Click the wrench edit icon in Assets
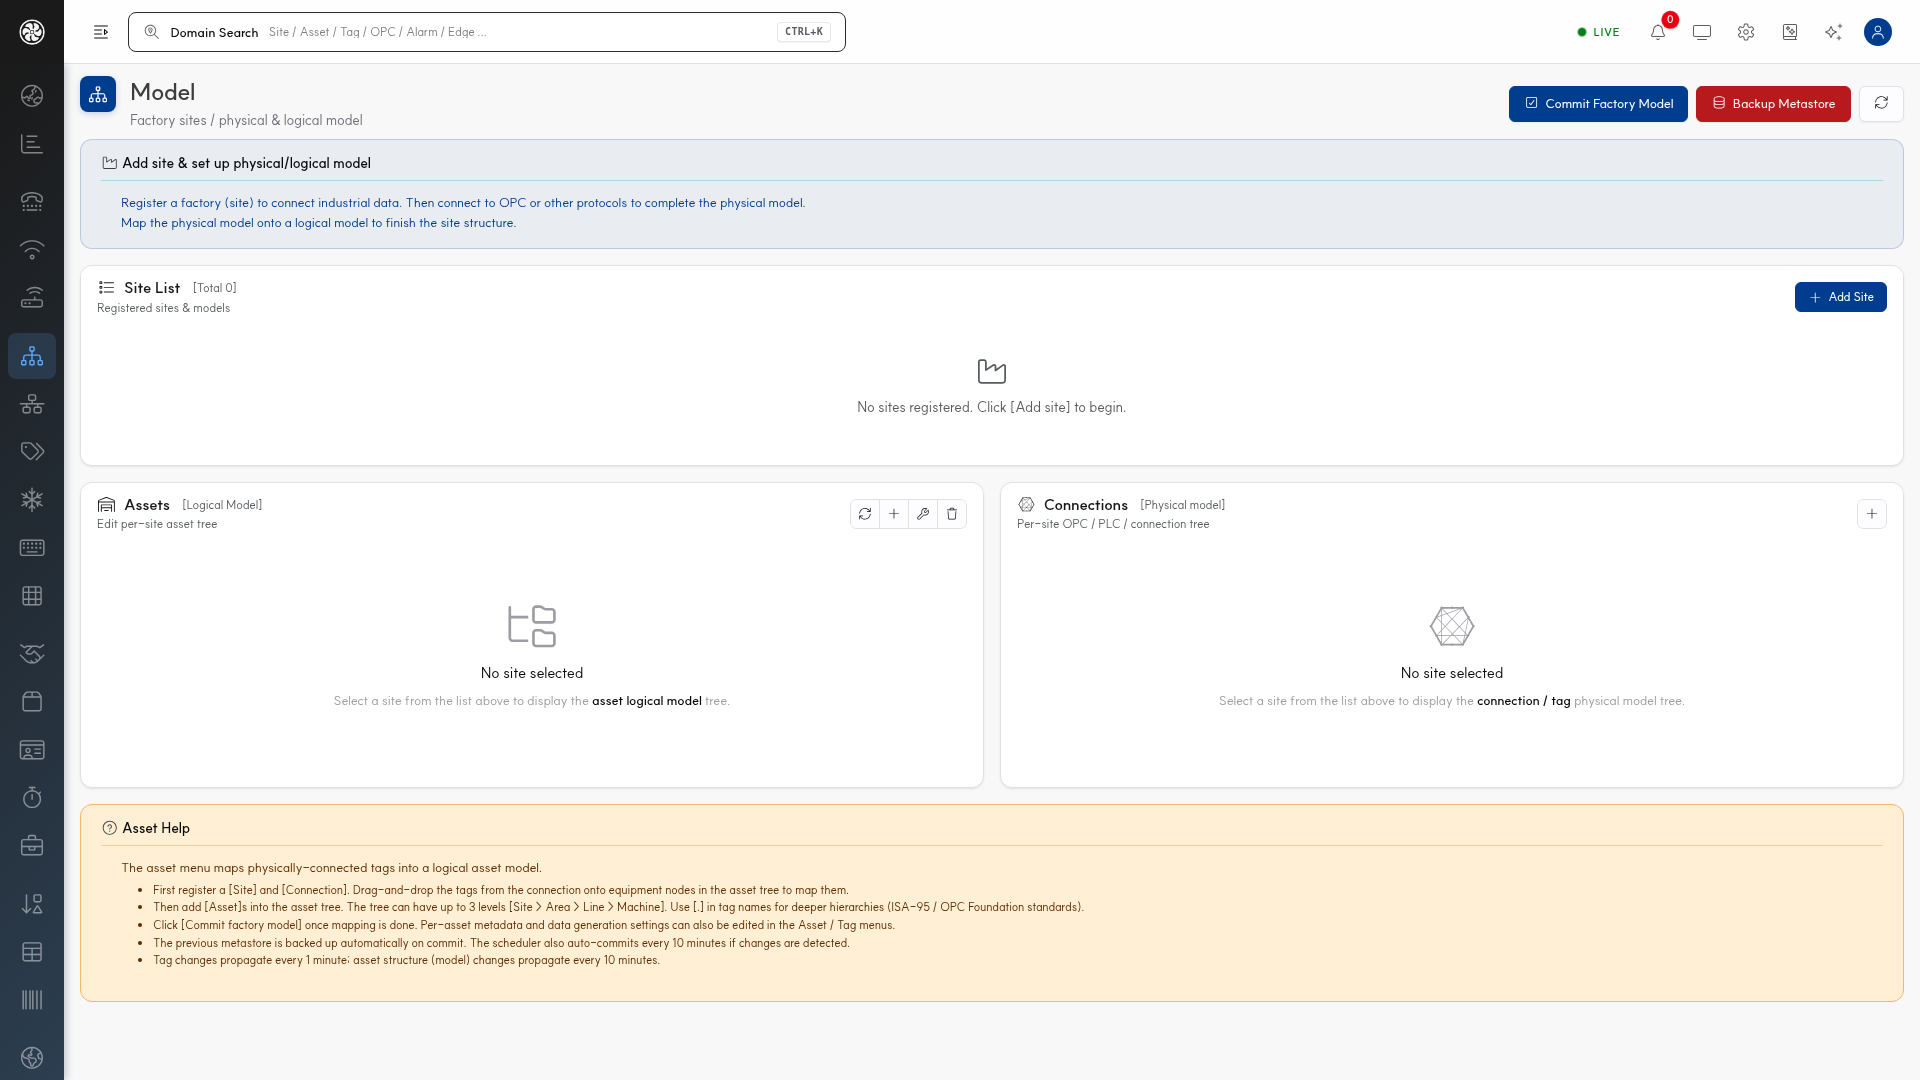Viewport: 1920px width, 1080px height. (923, 514)
